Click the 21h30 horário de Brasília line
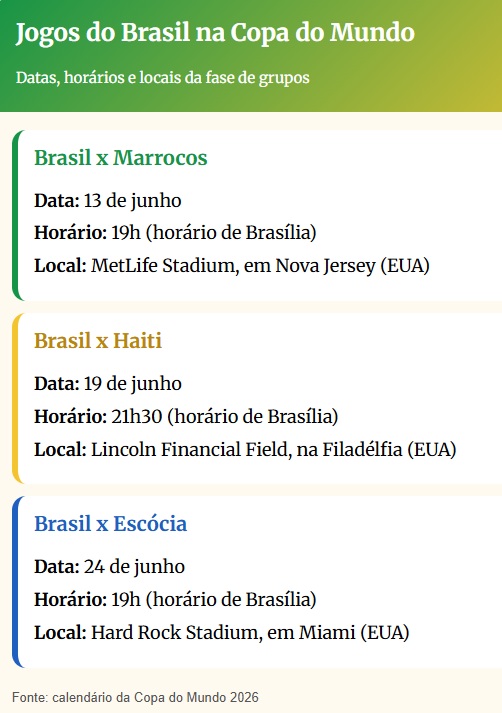This screenshot has width=502, height=713. (x=186, y=417)
